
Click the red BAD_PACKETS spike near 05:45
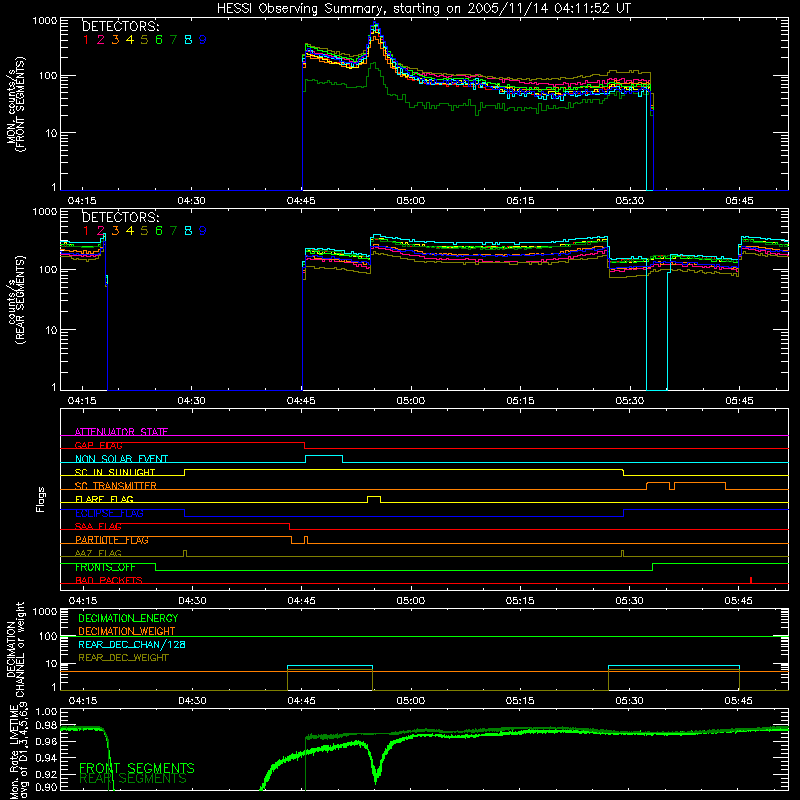[x=751, y=580]
